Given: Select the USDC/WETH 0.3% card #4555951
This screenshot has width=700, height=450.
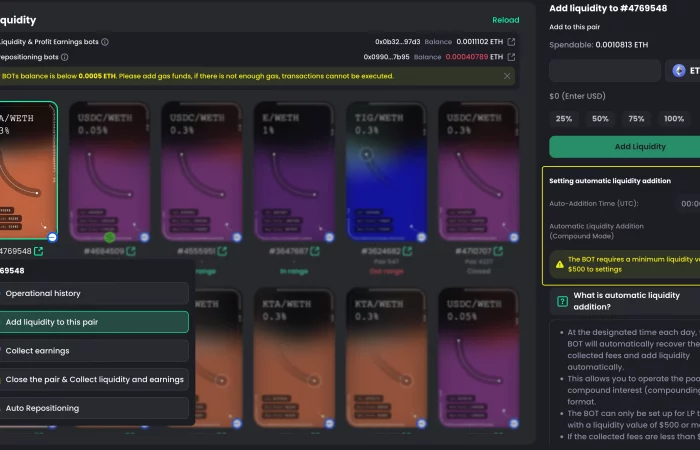Looking at the screenshot, I should [202, 172].
